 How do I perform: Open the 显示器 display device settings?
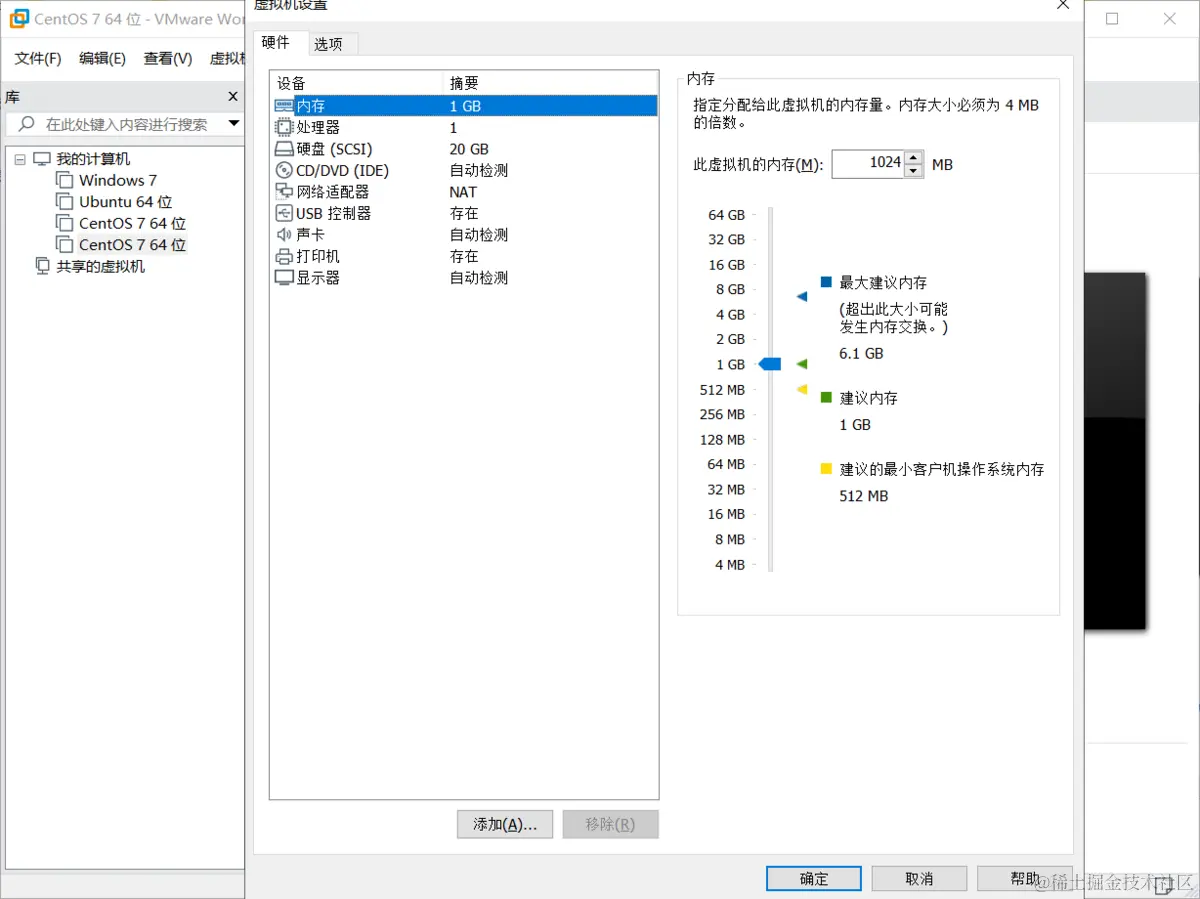pos(315,277)
